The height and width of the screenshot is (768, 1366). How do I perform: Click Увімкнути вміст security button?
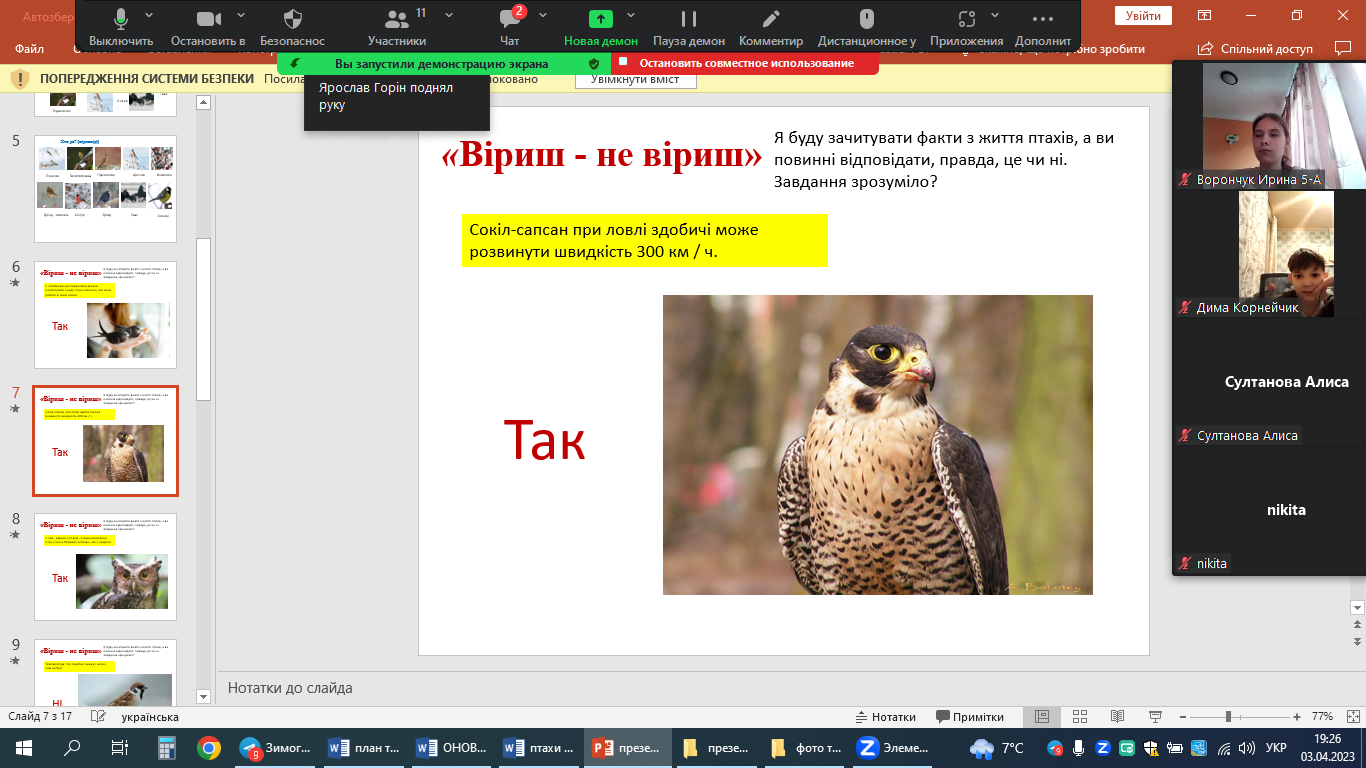coord(635,79)
